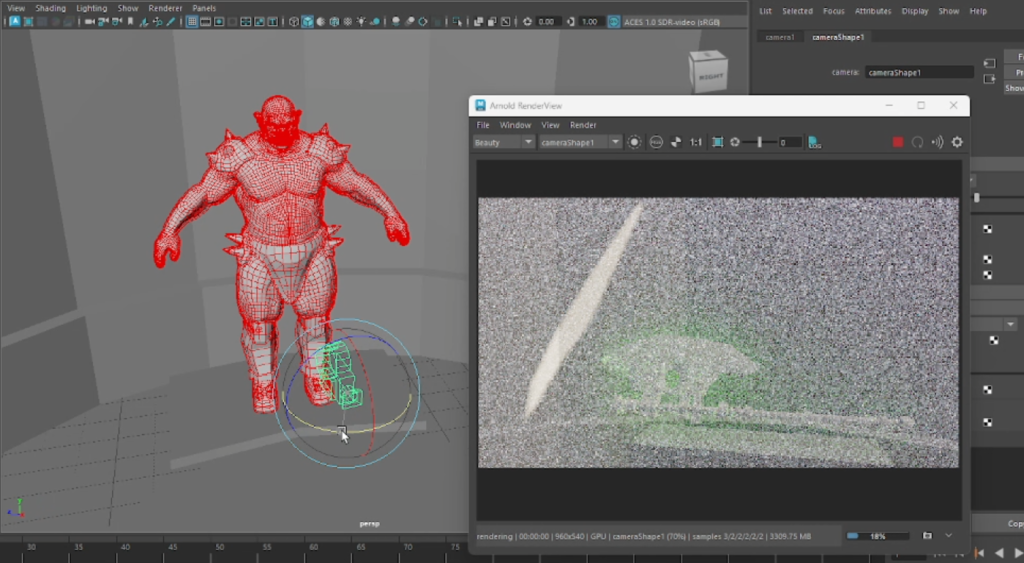Click the snapshot folder icon in status bar
This screenshot has height=563, width=1024.
click(927, 536)
